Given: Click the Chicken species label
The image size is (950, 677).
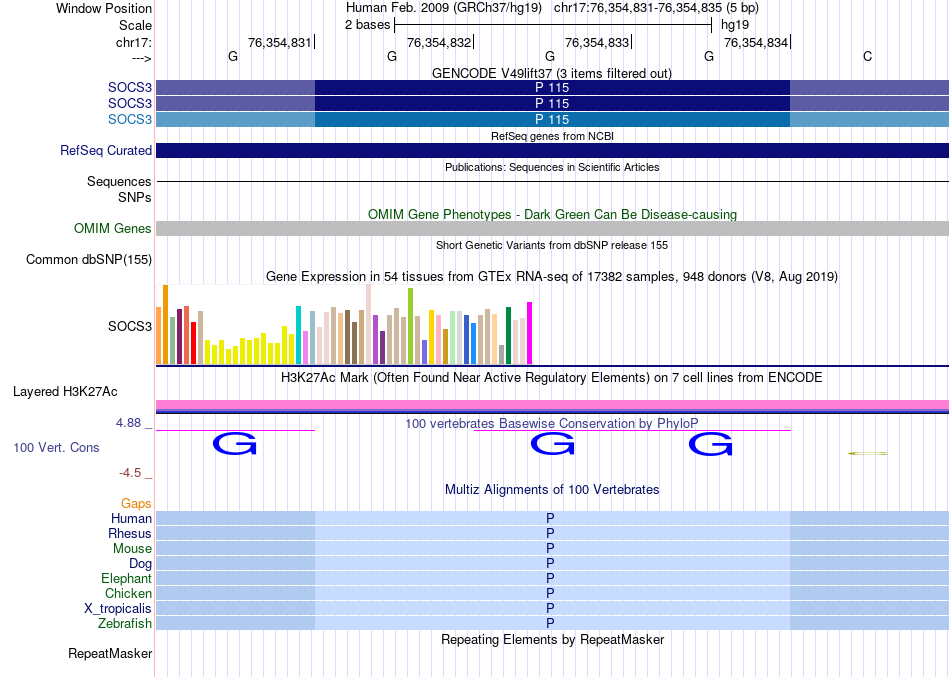Looking at the screenshot, I should tap(128, 593).
